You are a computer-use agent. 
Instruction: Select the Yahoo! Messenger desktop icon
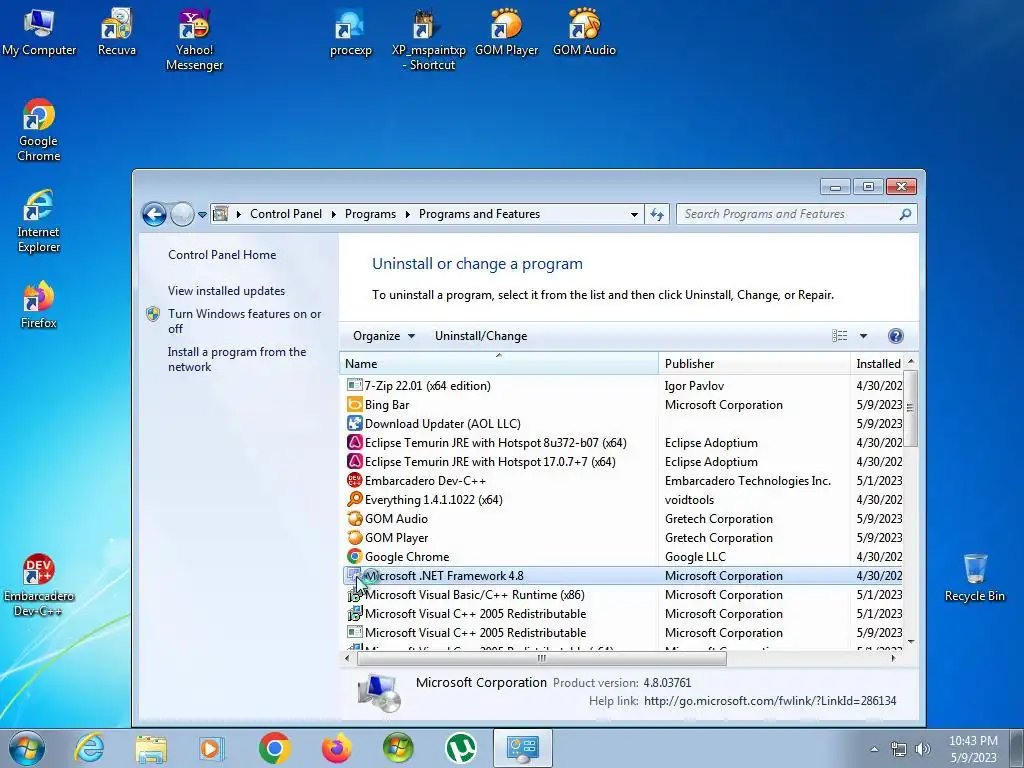click(x=194, y=39)
